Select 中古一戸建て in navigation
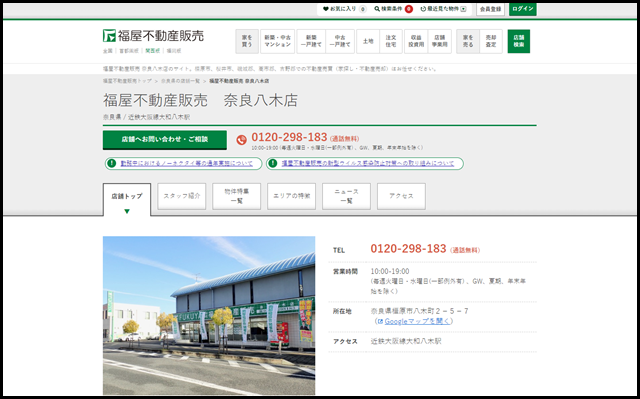The image size is (640, 399). pyautogui.click(x=340, y=41)
